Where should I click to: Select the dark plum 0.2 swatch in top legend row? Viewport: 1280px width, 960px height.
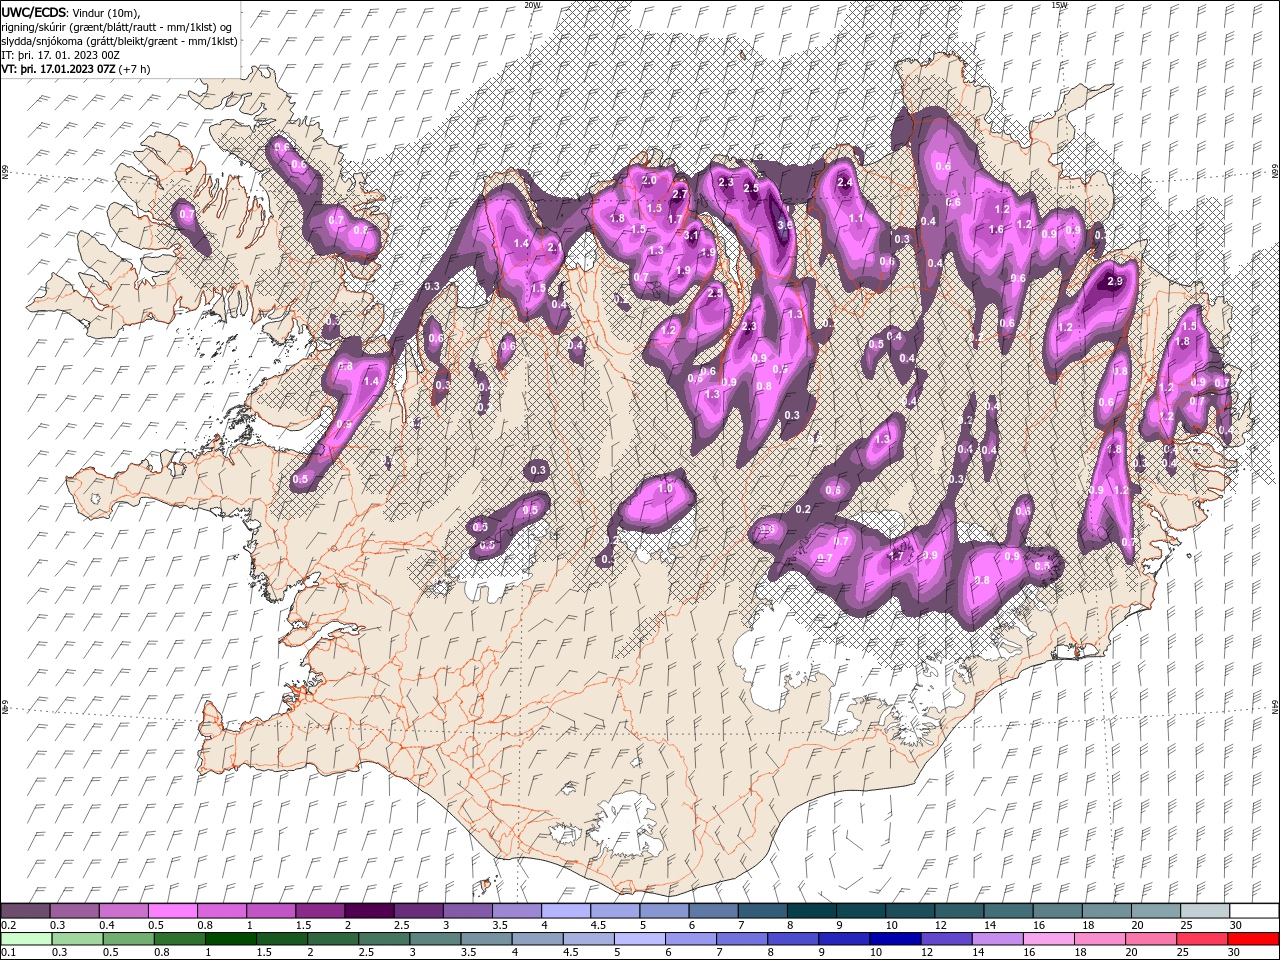(x=25, y=911)
